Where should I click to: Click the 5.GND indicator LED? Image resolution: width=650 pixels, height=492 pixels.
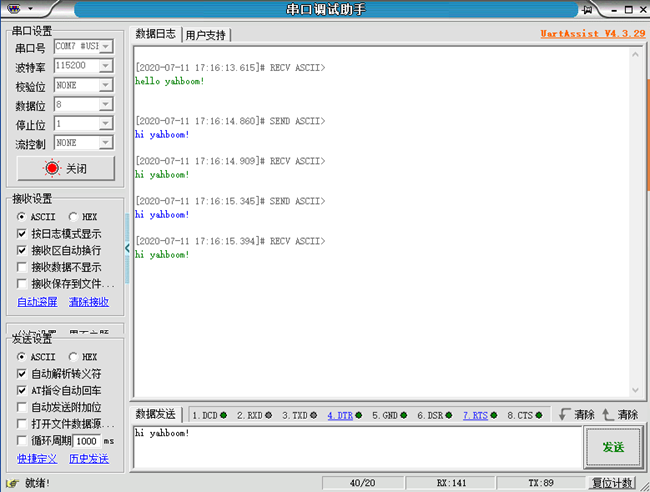pyautogui.click(x=404, y=415)
